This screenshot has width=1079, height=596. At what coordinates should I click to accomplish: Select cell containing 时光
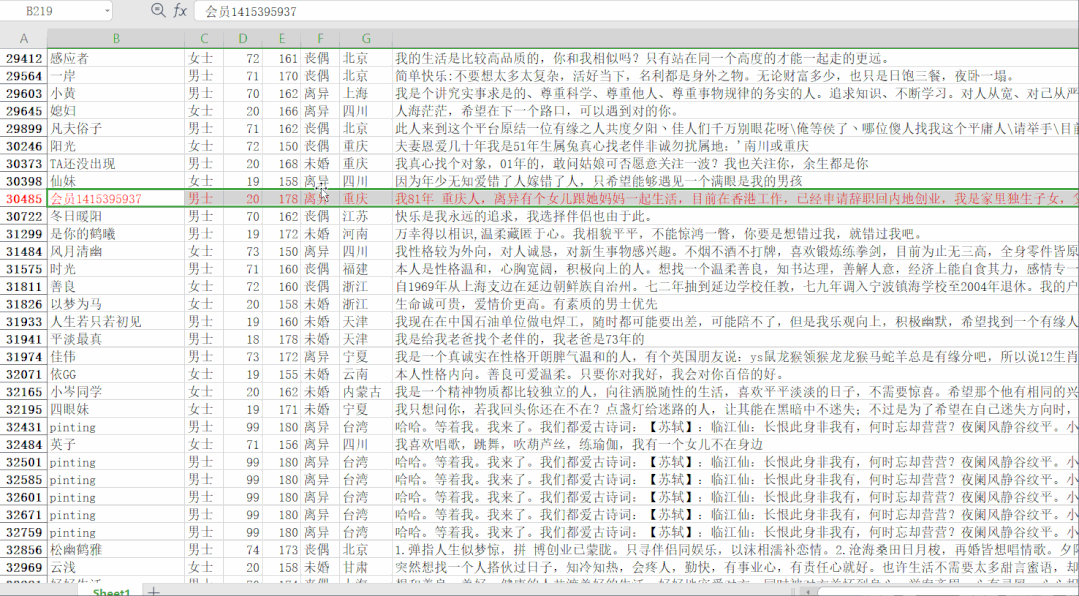pyautogui.click(x=116, y=269)
